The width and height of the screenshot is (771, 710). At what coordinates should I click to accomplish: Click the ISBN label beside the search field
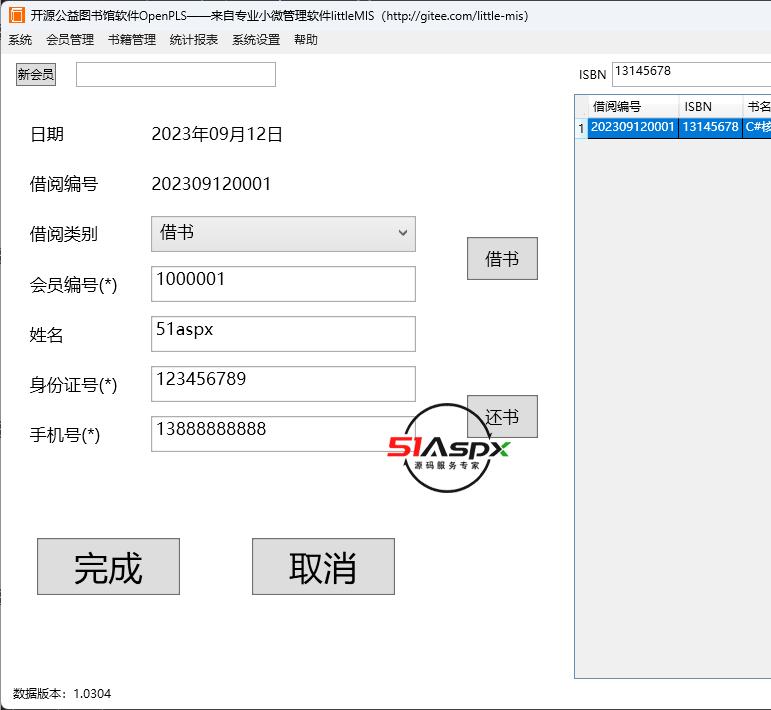click(x=592, y=75)
